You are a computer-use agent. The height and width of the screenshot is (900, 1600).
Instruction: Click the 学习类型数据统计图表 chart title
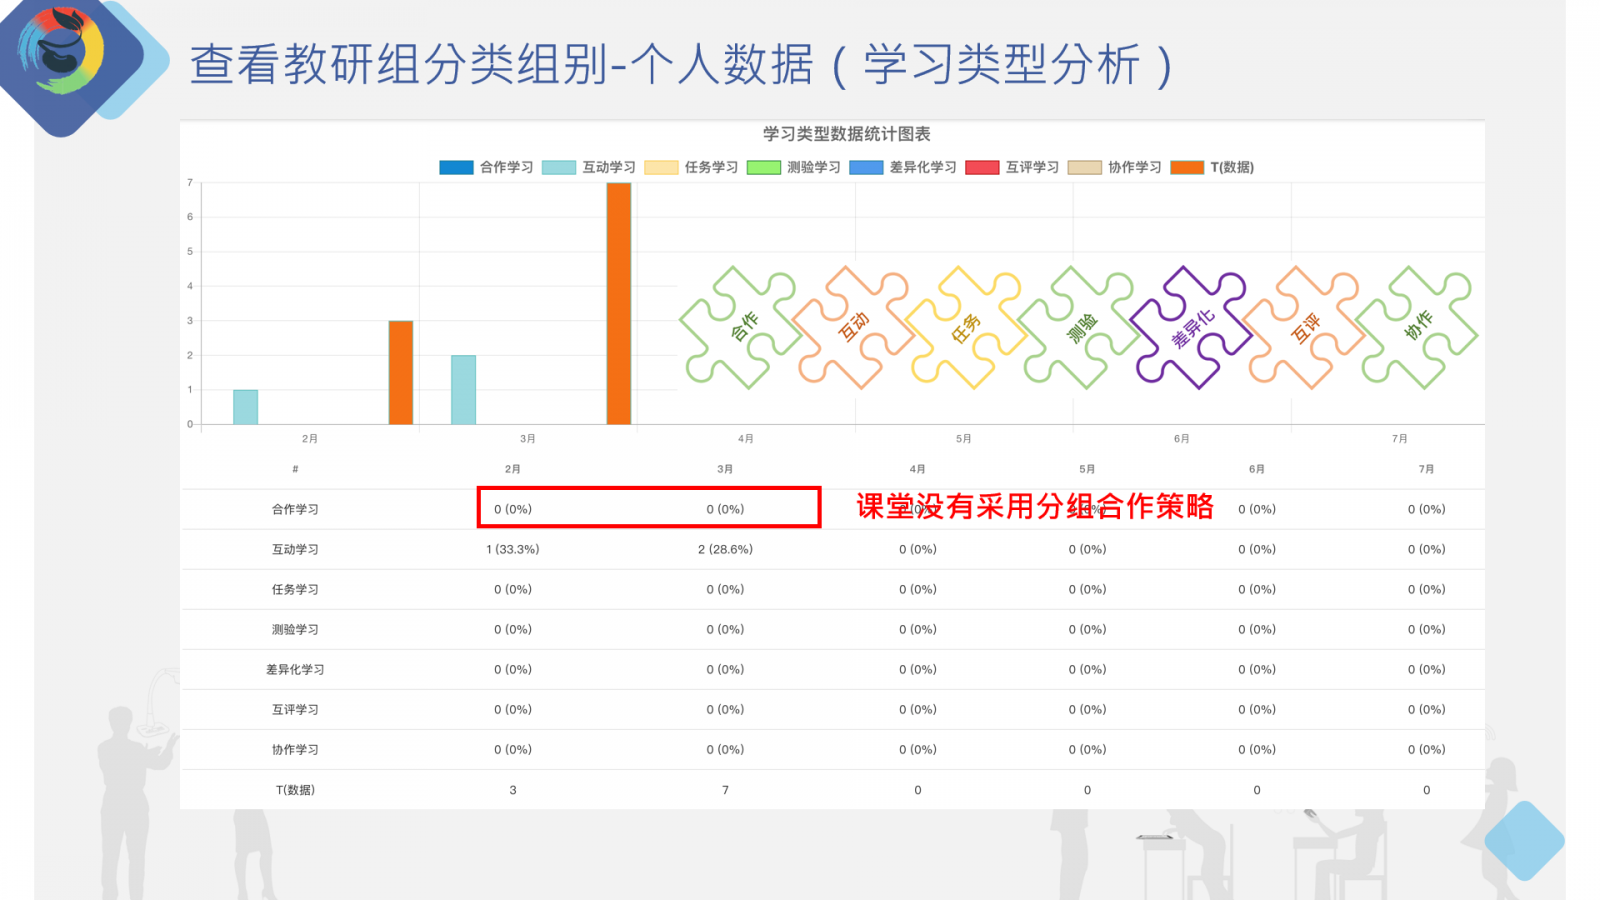tap(845, 133)
